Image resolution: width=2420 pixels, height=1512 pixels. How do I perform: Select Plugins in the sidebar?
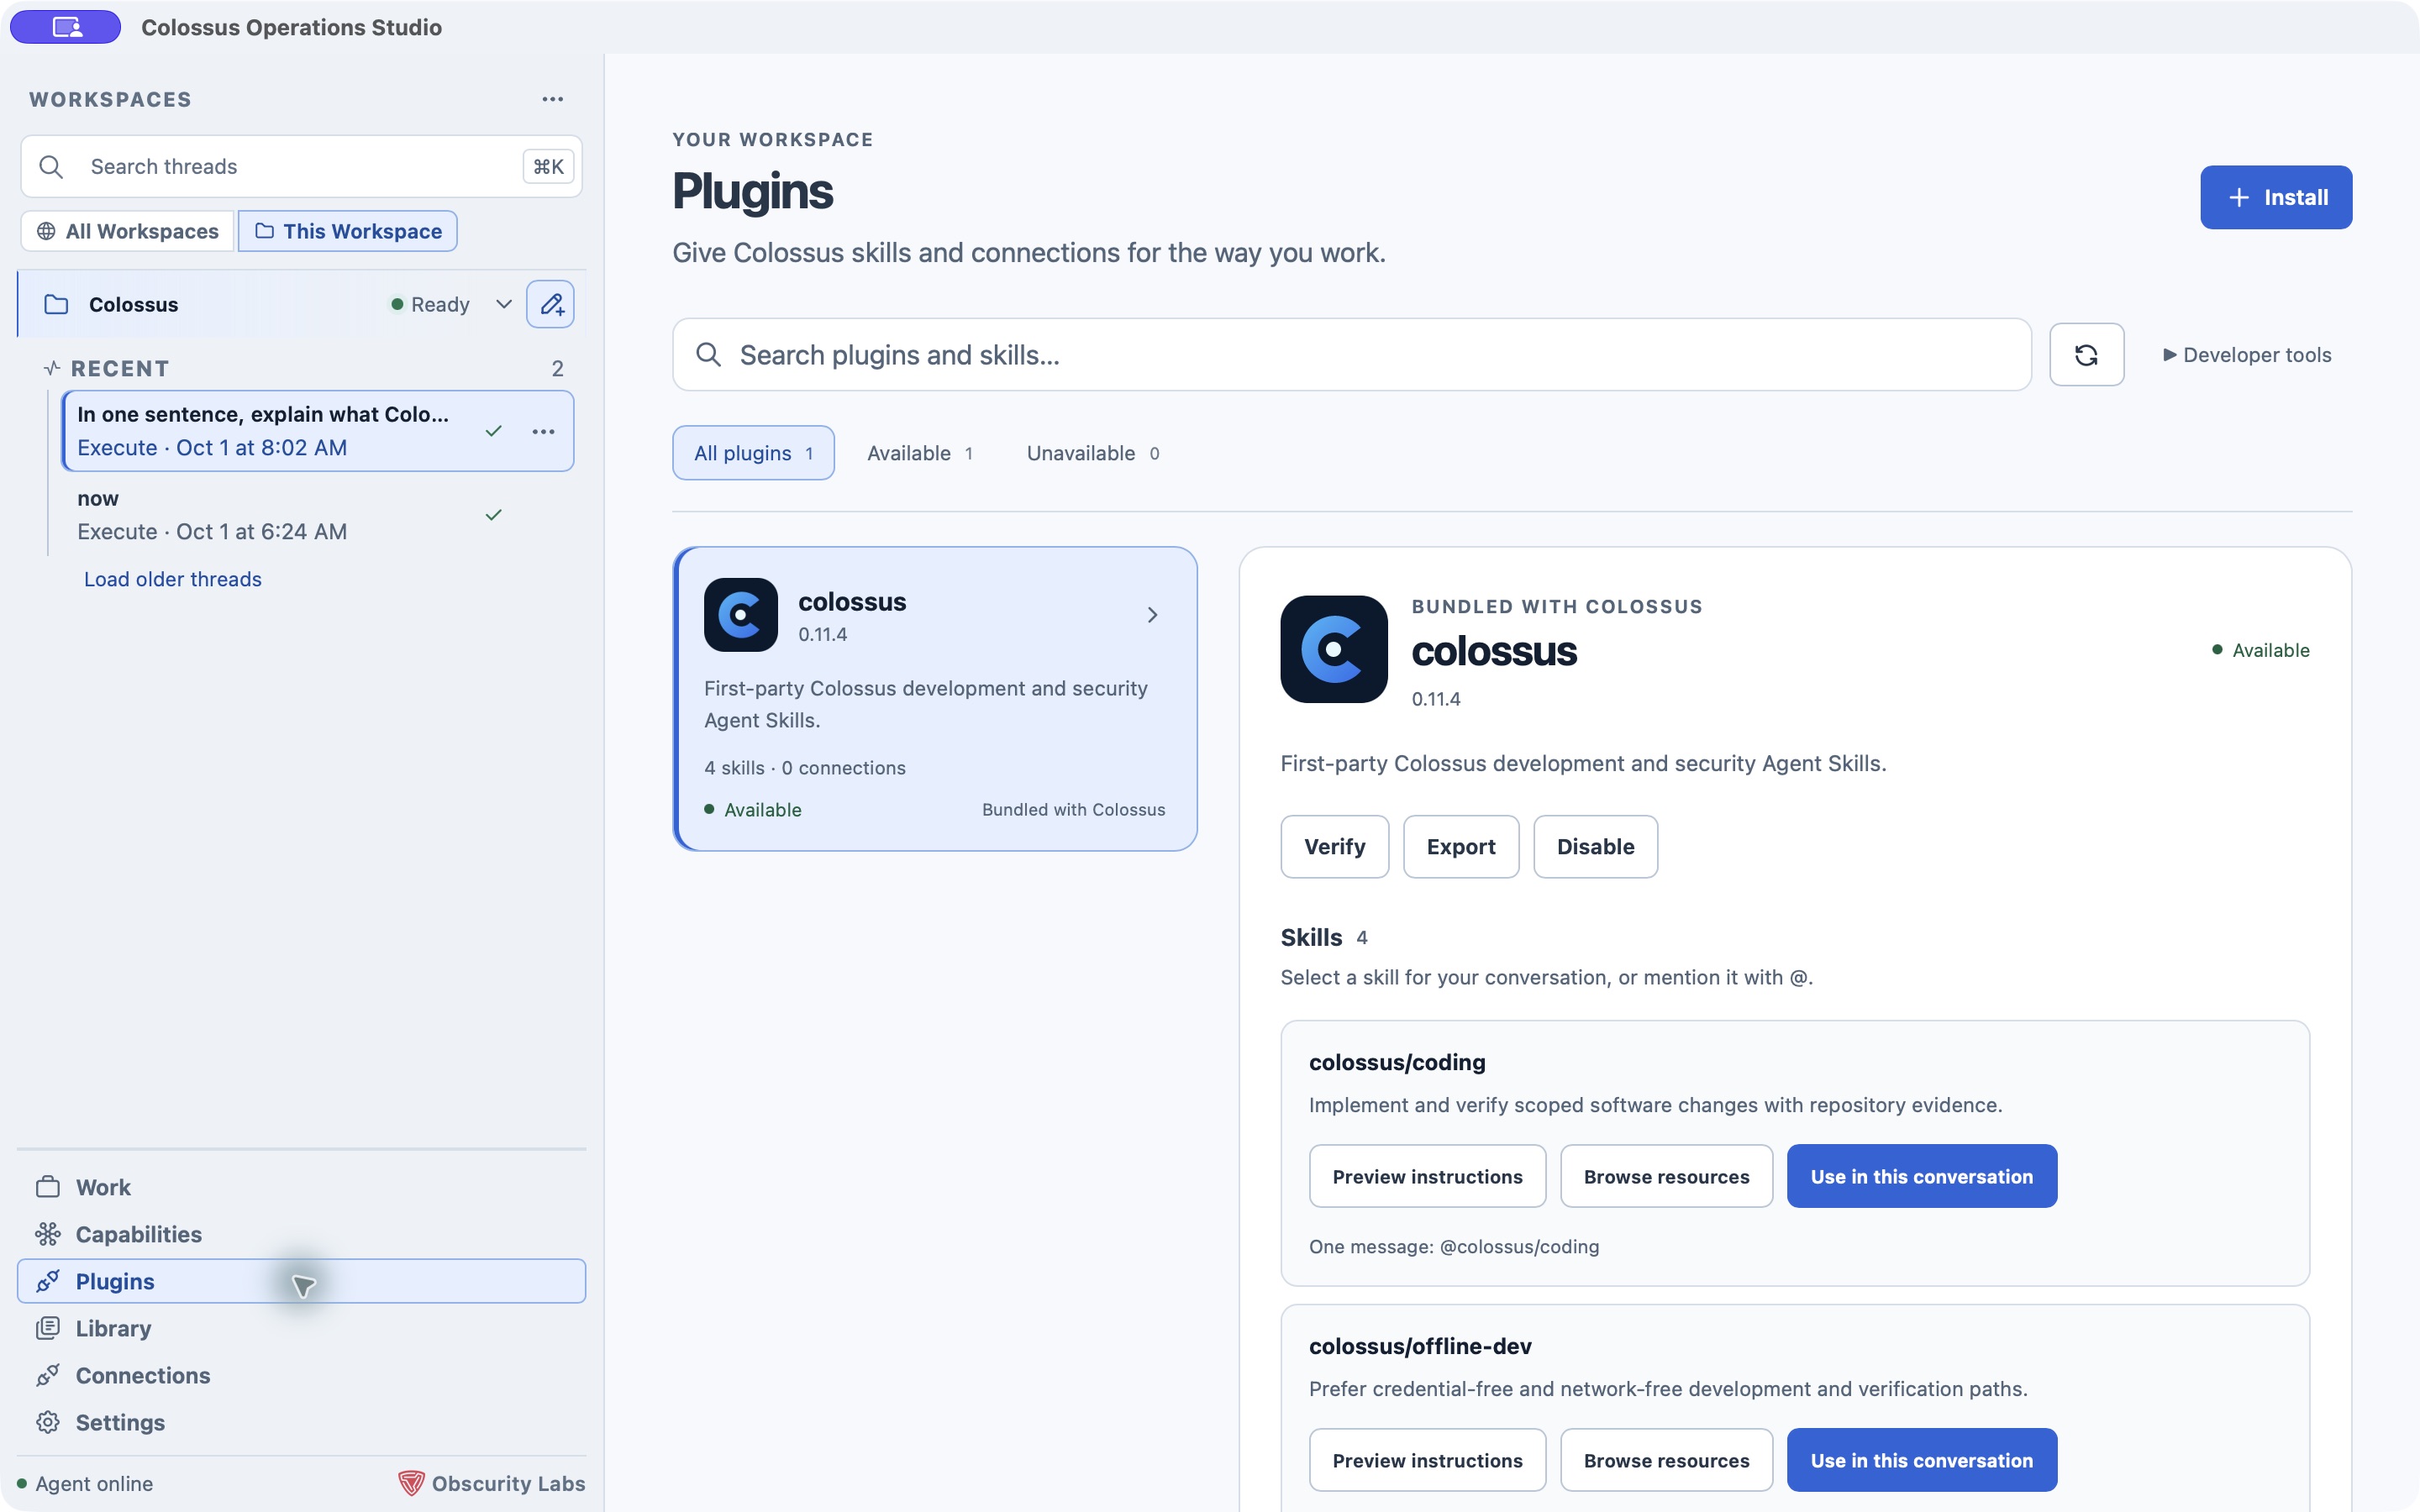pyautogui.click(x=301, y=1281)
